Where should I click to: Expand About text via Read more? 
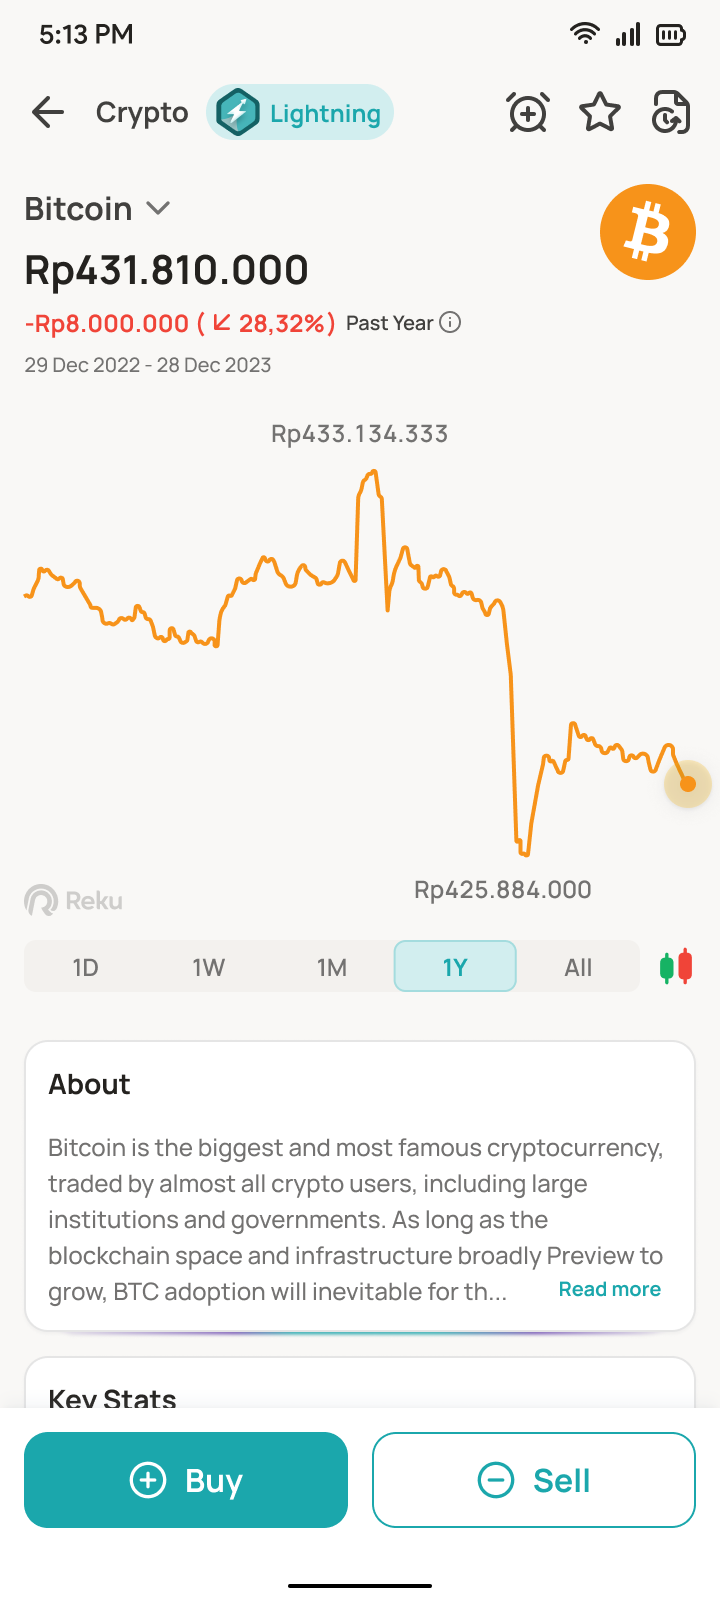(x=609, y=1289)
